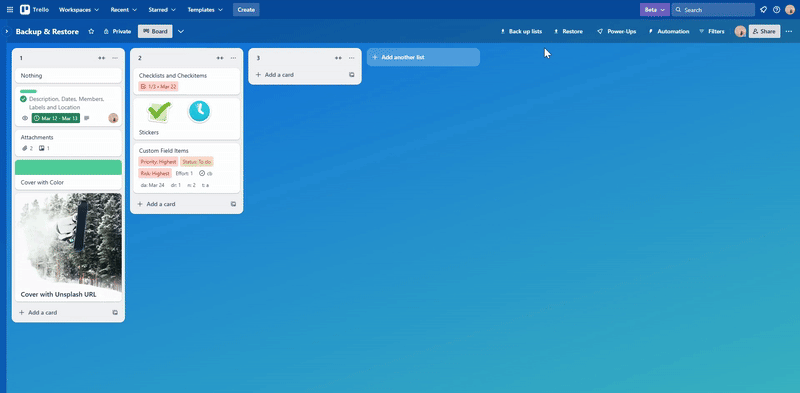Collapse list 2 using its arrows icon
The image size is (800, 393).
[220, 58]
